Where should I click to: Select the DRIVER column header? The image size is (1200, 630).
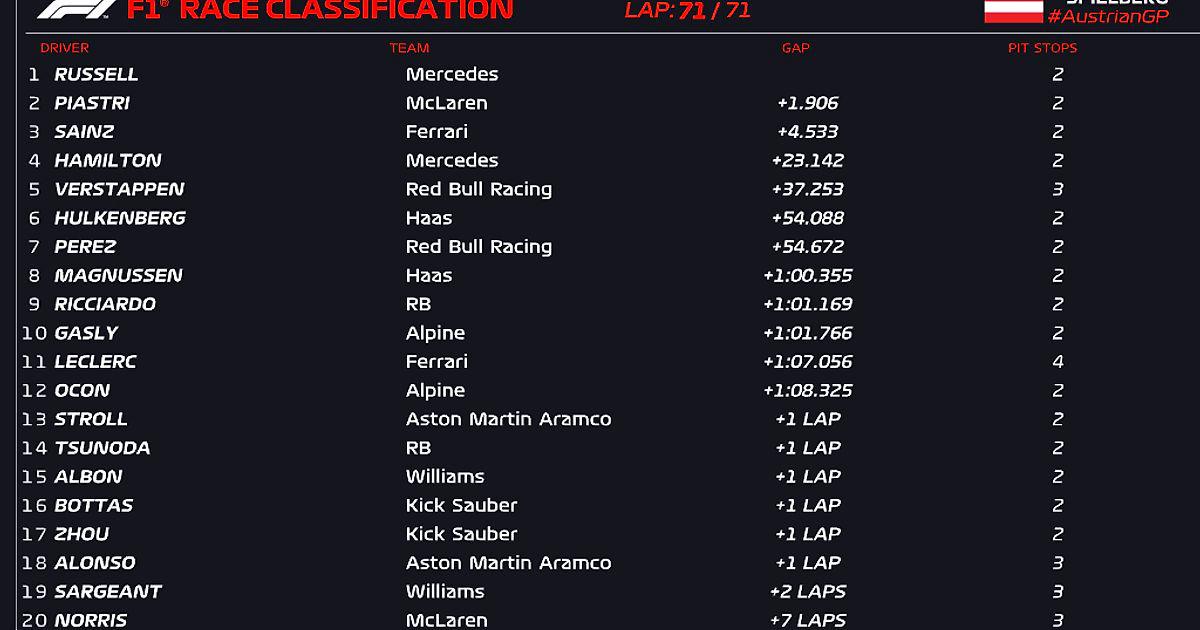point(65,48)
